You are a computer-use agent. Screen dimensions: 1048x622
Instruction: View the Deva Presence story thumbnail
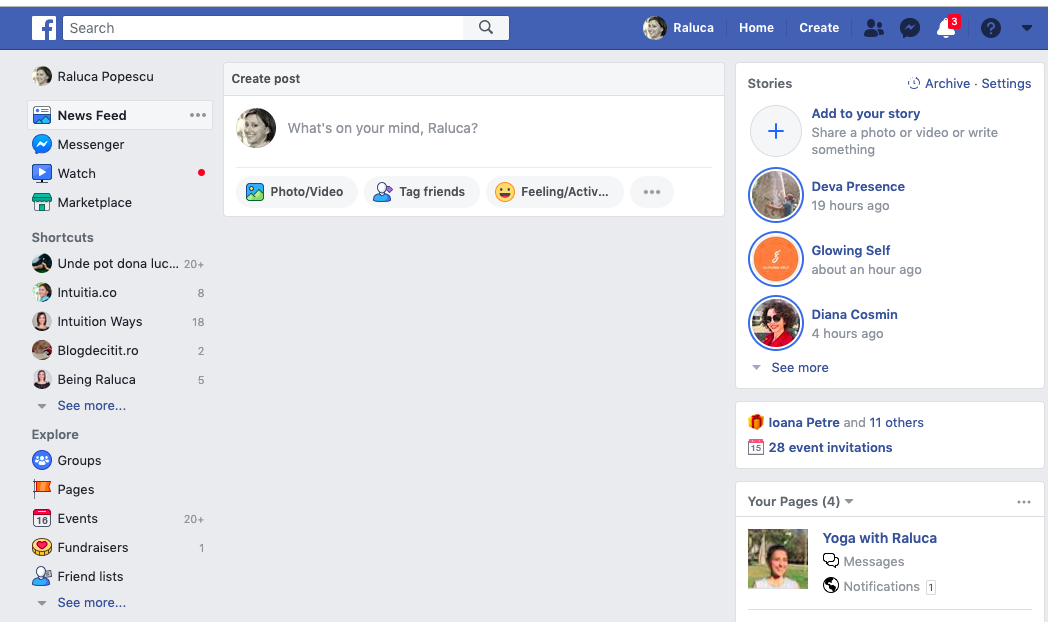coord(775,195)
